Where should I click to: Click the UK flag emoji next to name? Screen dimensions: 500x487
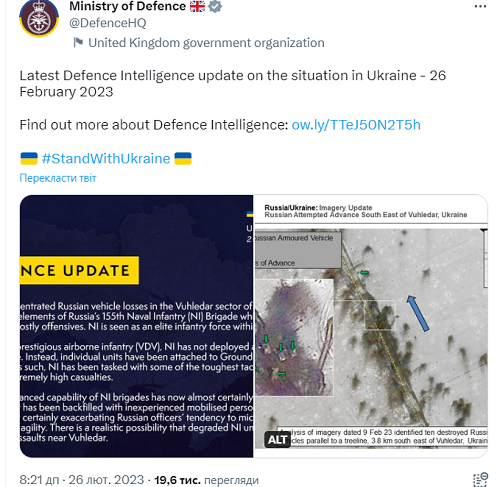pyautogui.click(x=197, y=6)
